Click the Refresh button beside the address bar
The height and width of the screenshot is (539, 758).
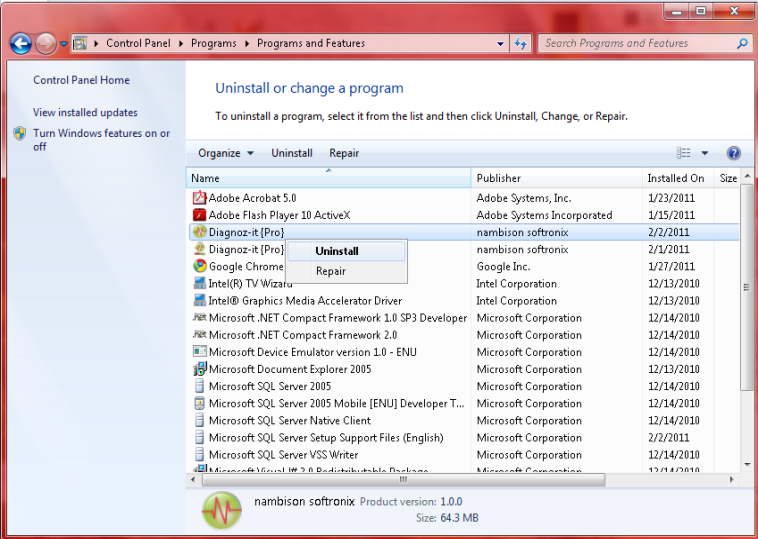(x=521, y=44)
